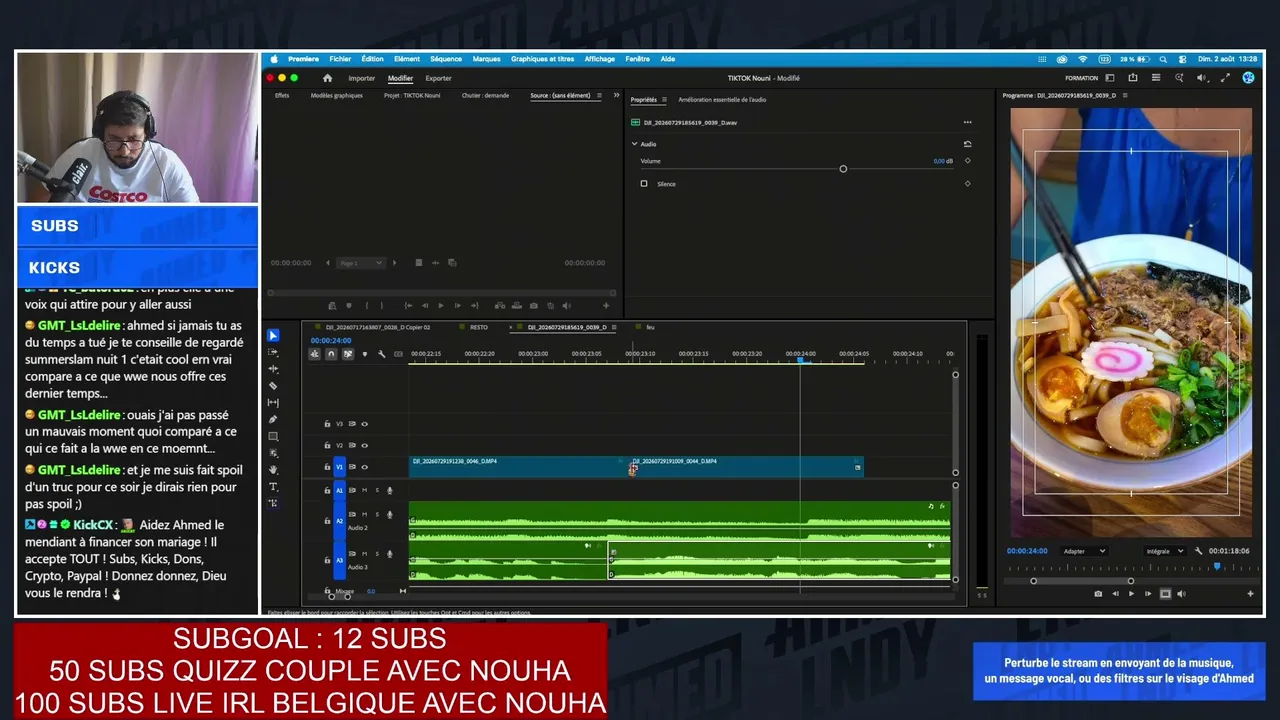Screen dimensions: 1280x720
Task: Select the Slip tool
Action: [273, 403]
